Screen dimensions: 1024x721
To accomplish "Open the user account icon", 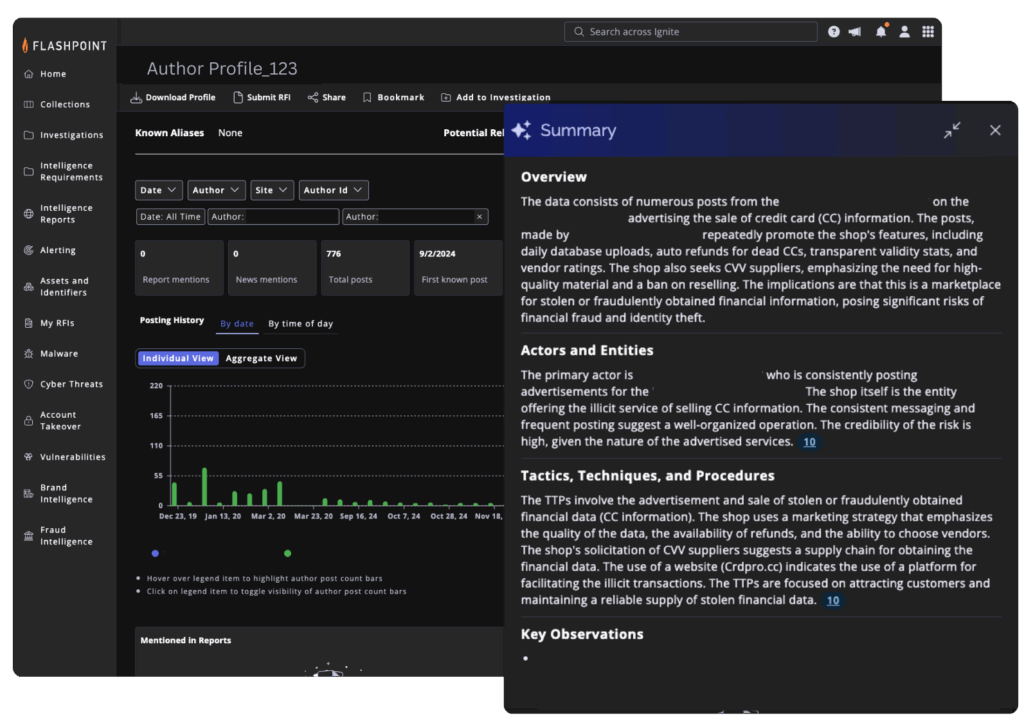I will [x=904, y=32].
